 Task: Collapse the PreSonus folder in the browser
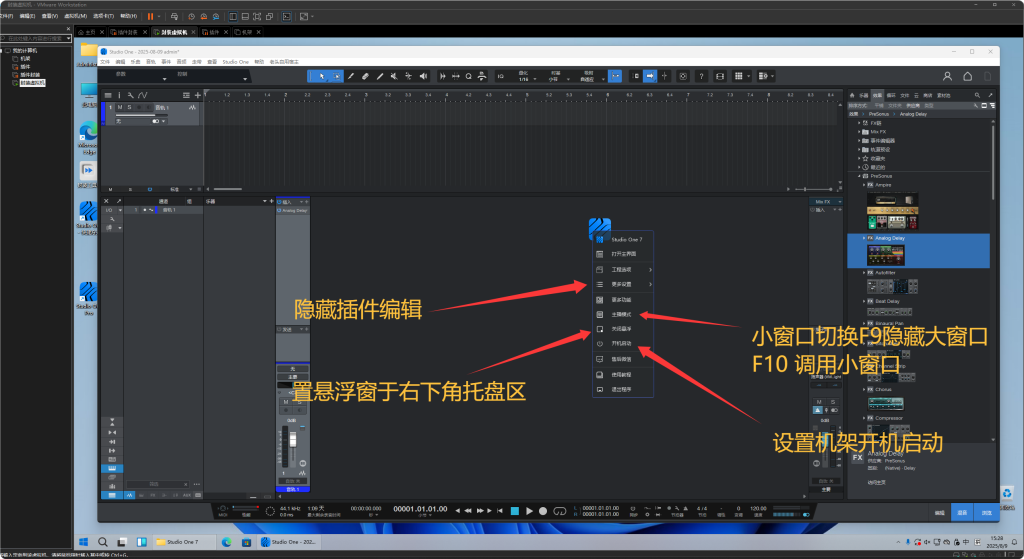859,176
